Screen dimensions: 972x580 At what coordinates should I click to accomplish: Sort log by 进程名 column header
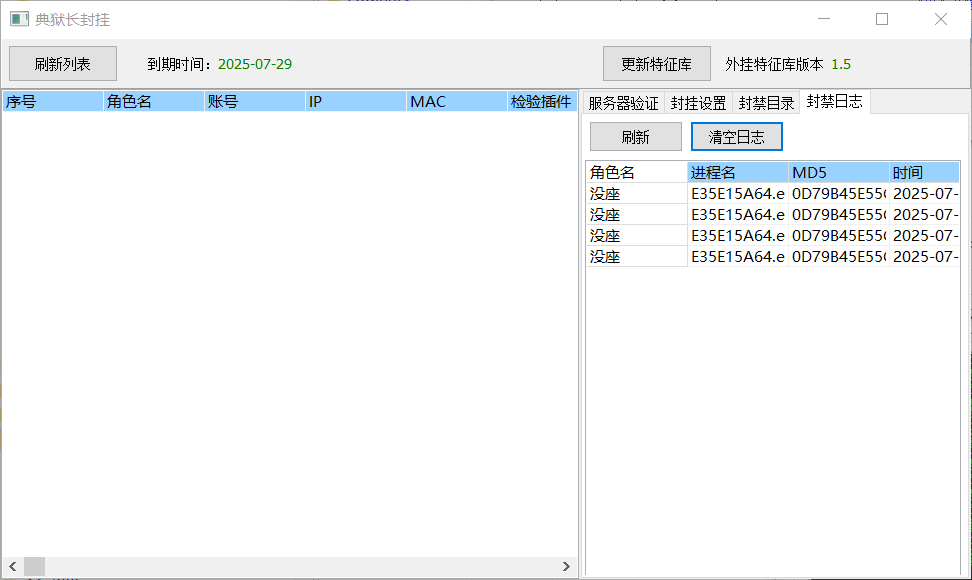[737, 172]
